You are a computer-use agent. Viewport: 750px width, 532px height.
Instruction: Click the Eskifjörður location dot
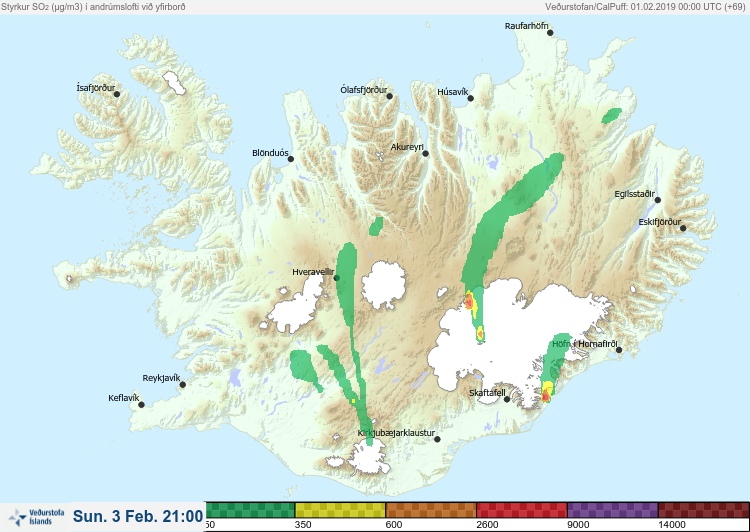click(683, 228)
